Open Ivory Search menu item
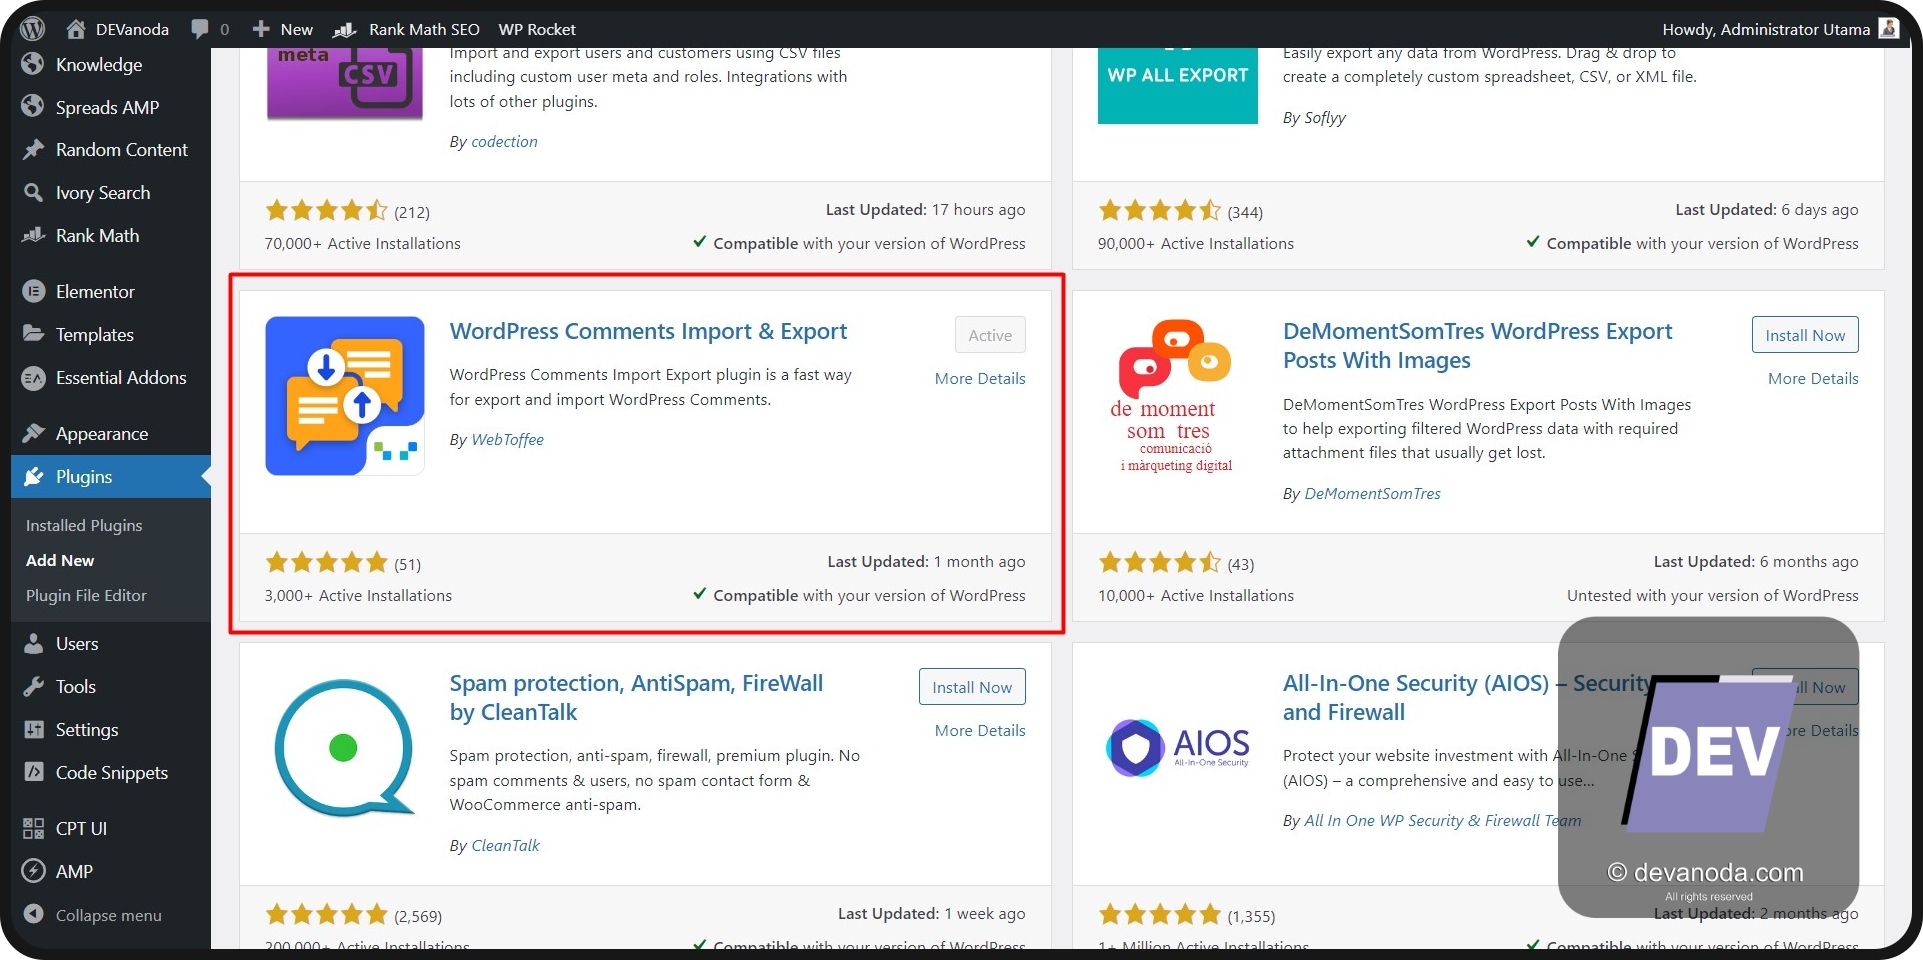This screenshot has height=960, width=1923. pos(103,192)
